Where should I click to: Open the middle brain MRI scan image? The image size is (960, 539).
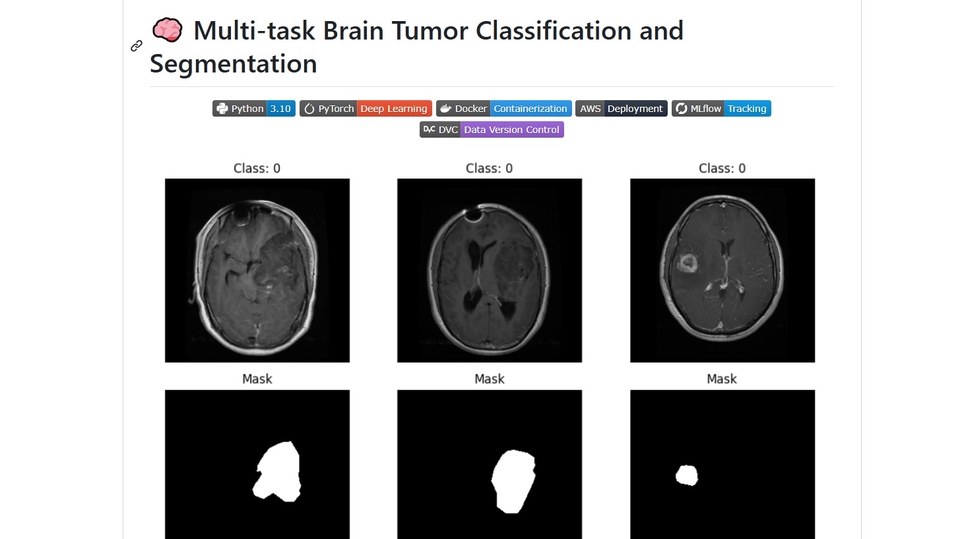coord(489,270)
